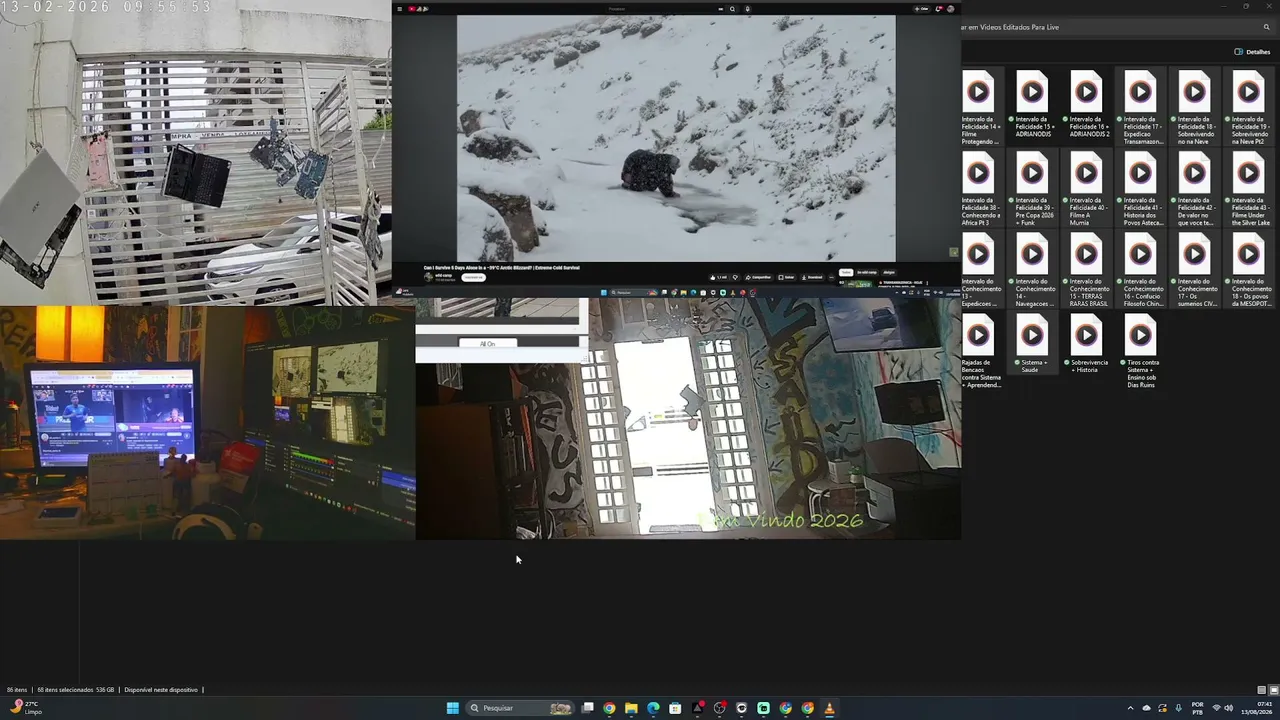Screen dimensions: 1280x720
Task: Select Intervalo da Felicidade 41 - Historia dos Povos Asteca
Action: click(x=1140, y=189)
